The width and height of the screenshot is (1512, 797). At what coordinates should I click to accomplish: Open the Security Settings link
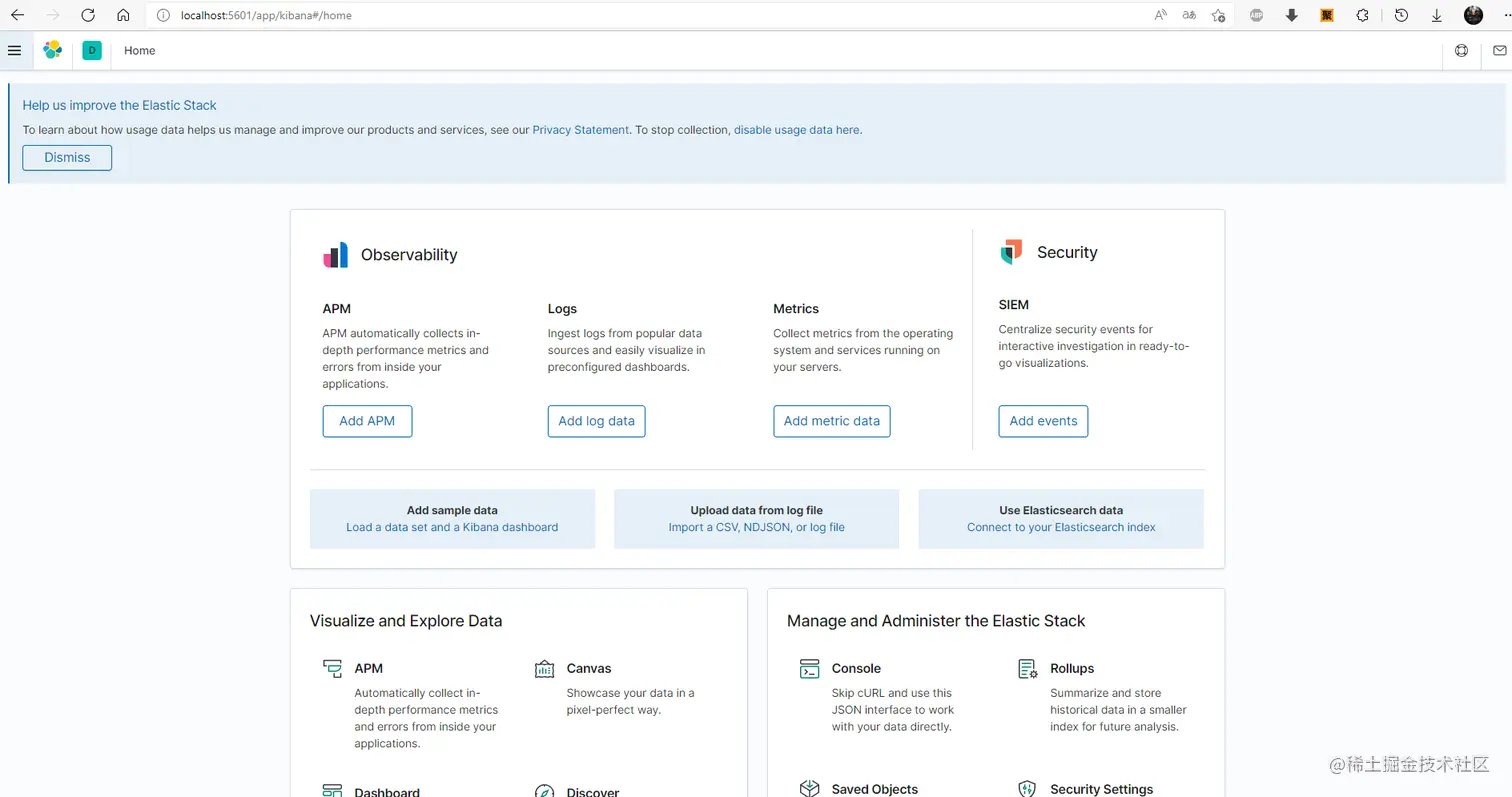(x=1101, y=789)
